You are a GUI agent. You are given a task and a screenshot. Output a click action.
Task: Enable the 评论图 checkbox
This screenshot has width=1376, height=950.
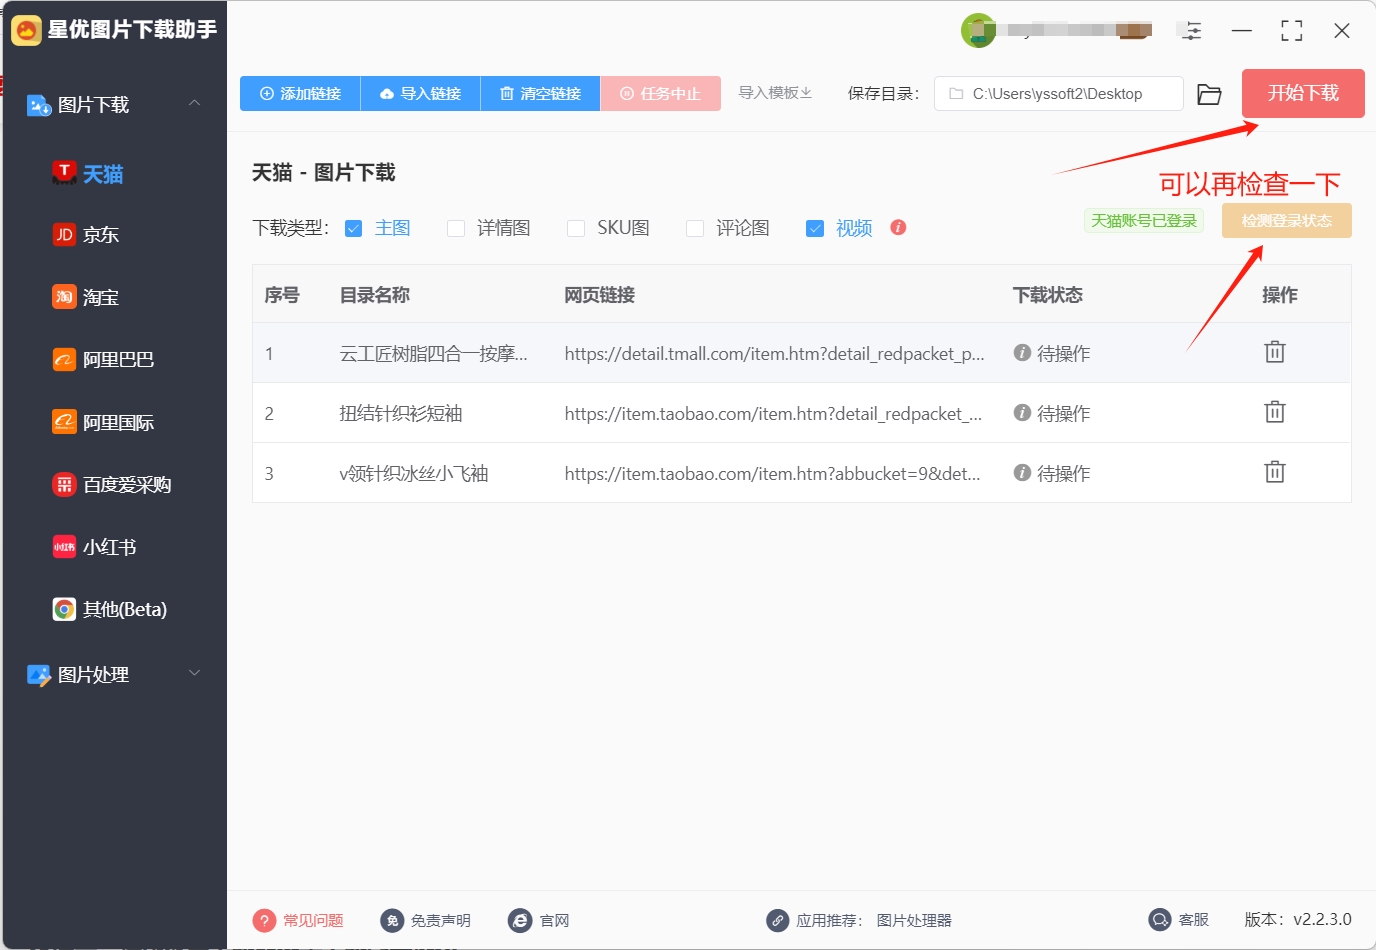point(695,228)
